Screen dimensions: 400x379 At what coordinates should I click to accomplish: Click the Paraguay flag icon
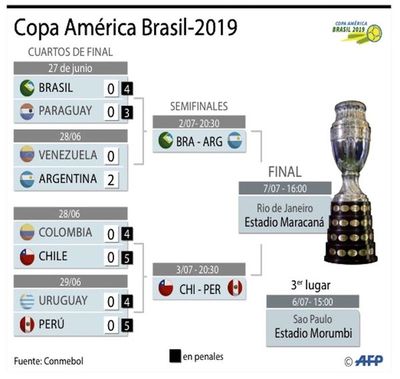coord(27,112)
